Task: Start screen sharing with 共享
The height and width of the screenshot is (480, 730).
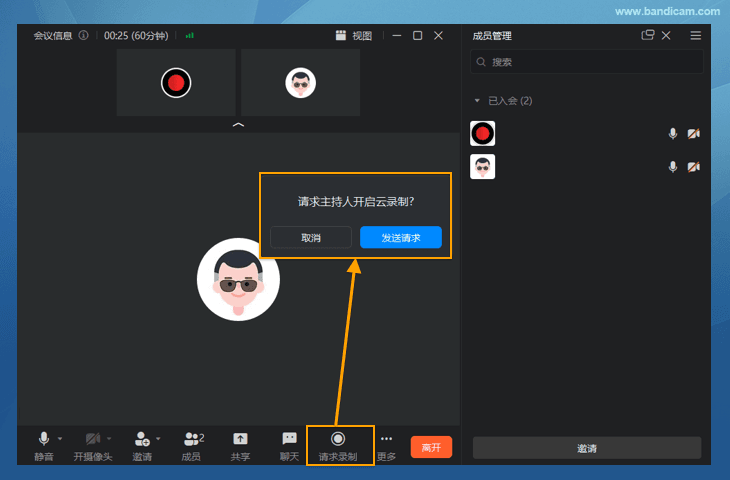Action: [x=240, y=446]
